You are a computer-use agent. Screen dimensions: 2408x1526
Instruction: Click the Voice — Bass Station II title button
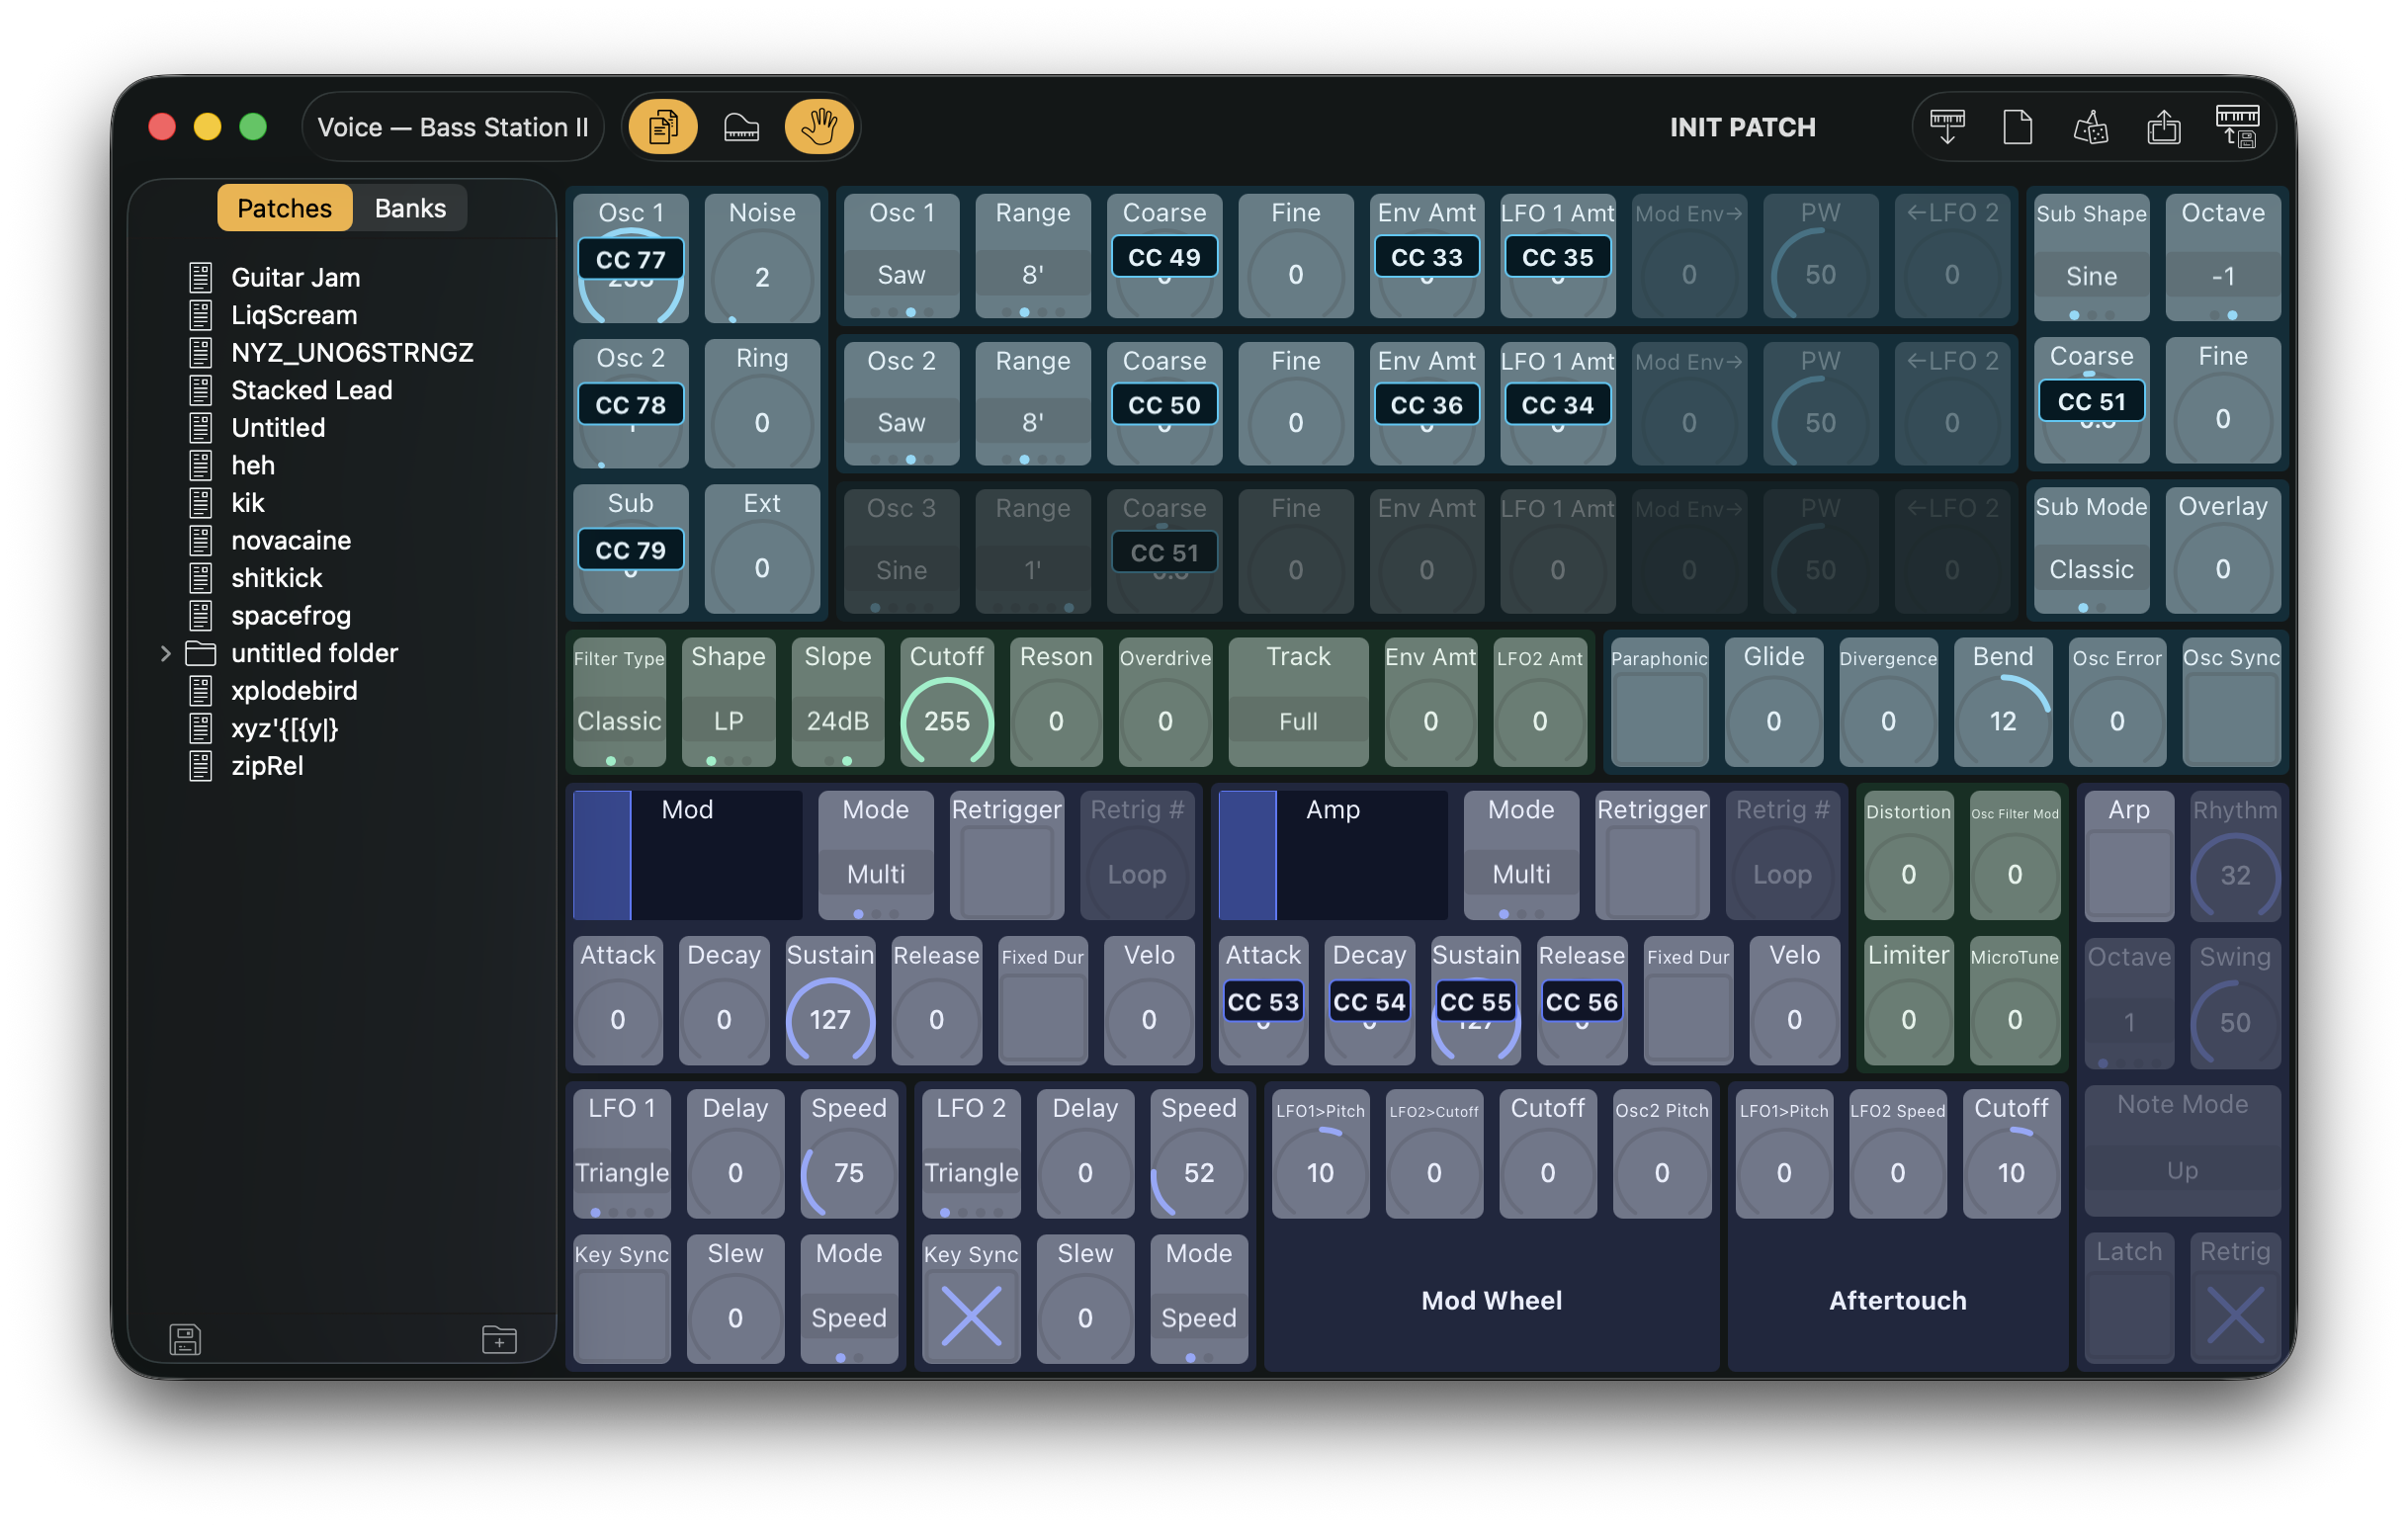(x=452, y=127)
